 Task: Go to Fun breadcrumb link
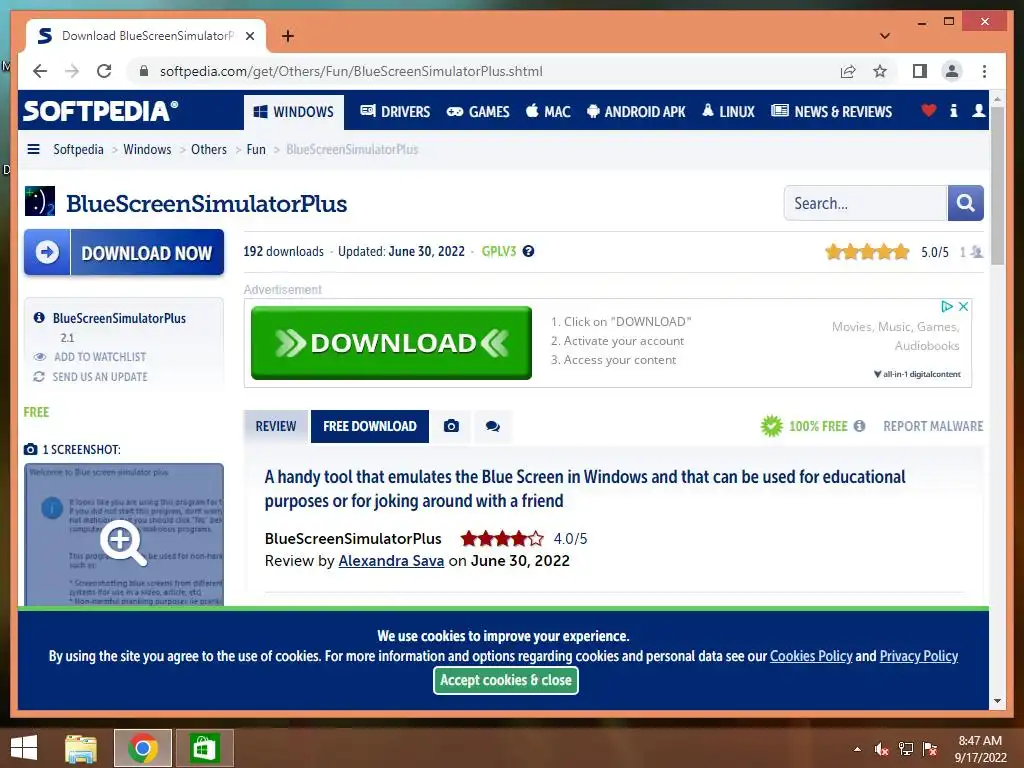click(x=256, y=150)
